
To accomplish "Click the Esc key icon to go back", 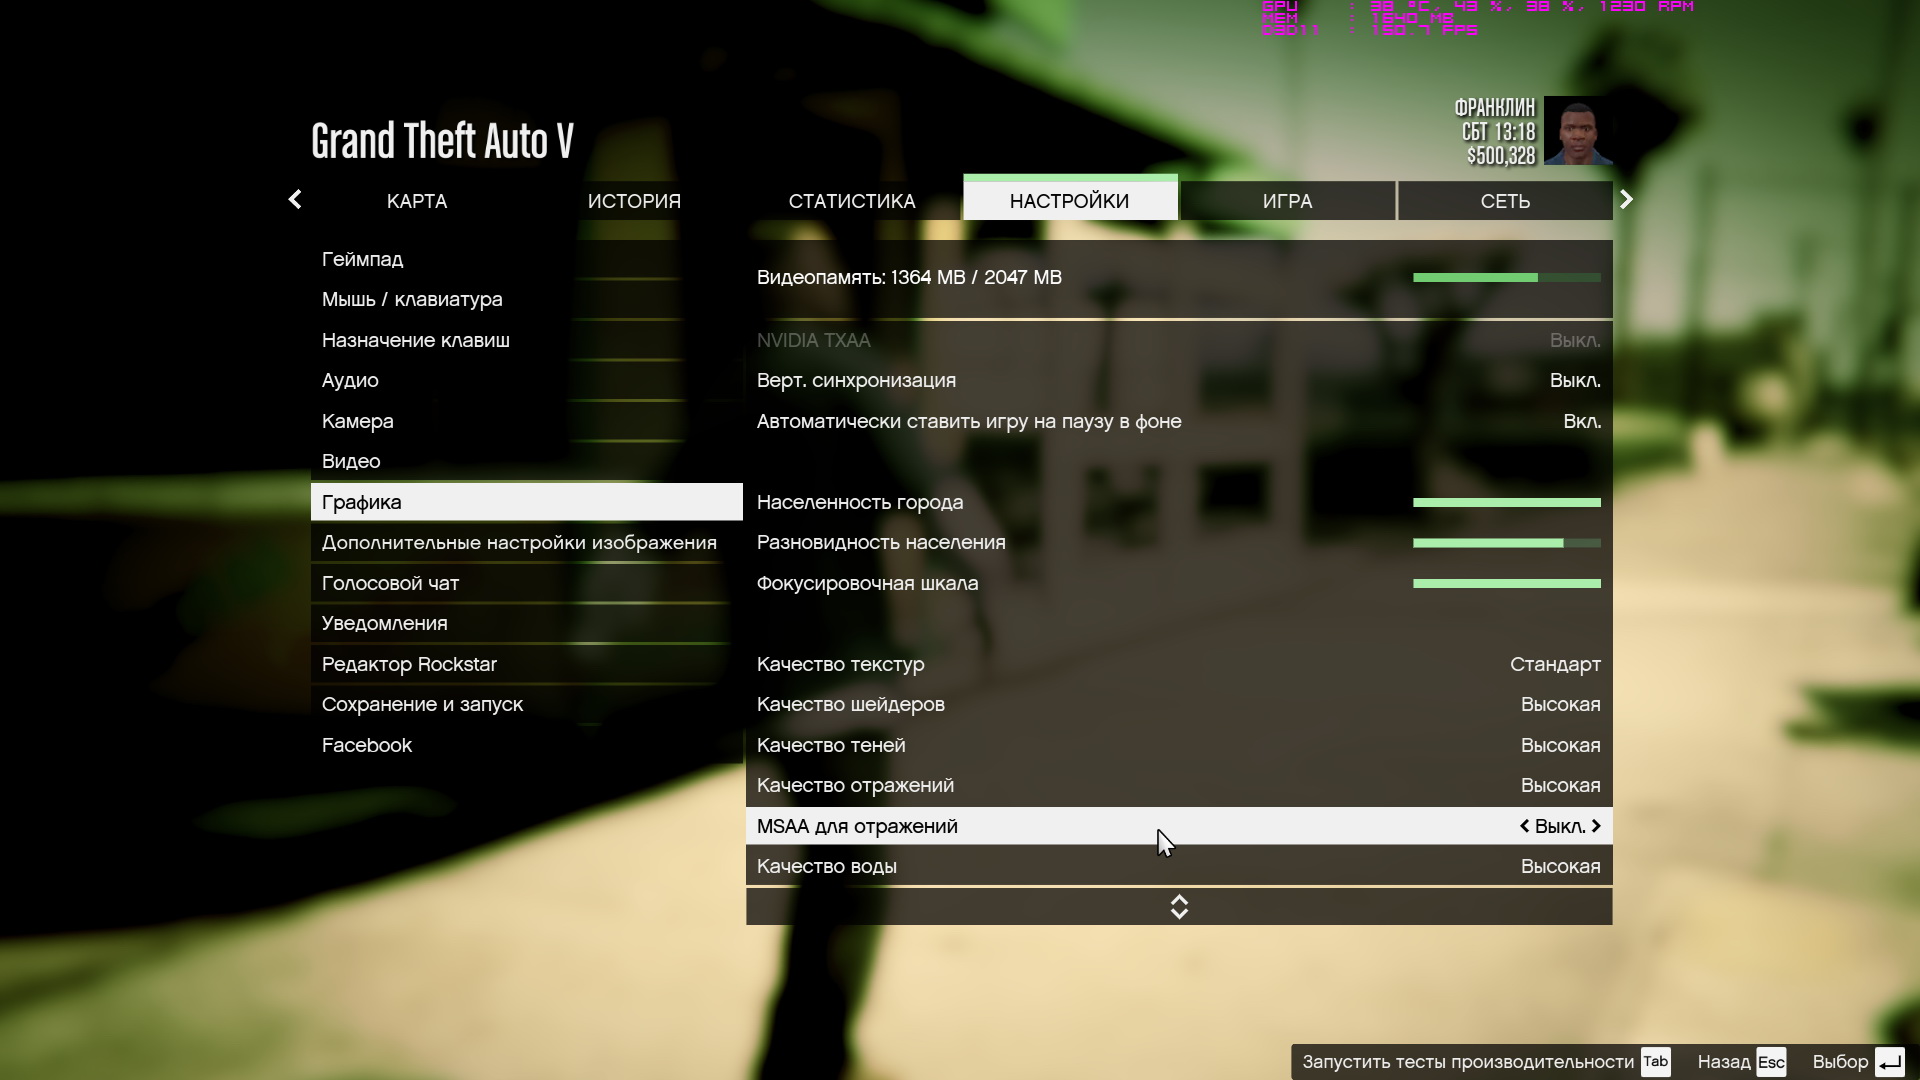I will [1770, 1062].
